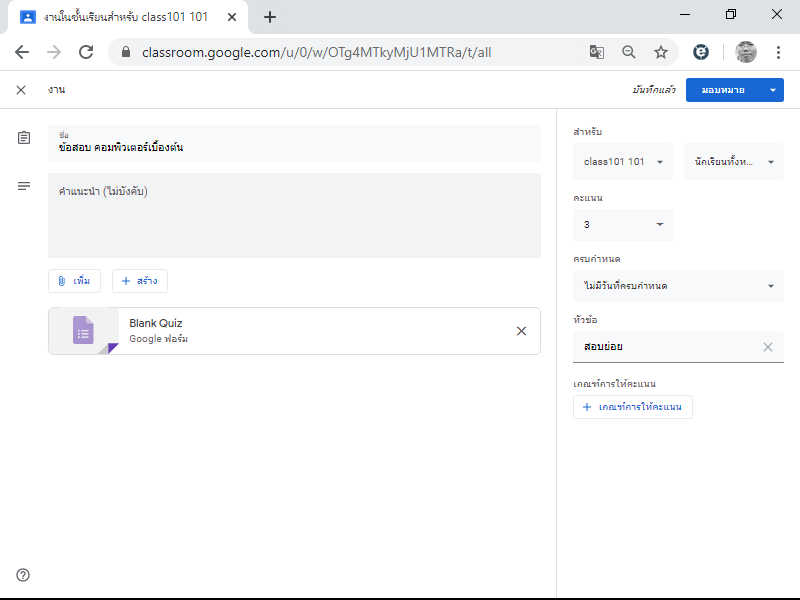Bookmark this page with the star icon
This screenshot has width=800, height=600.
point(661,52)
